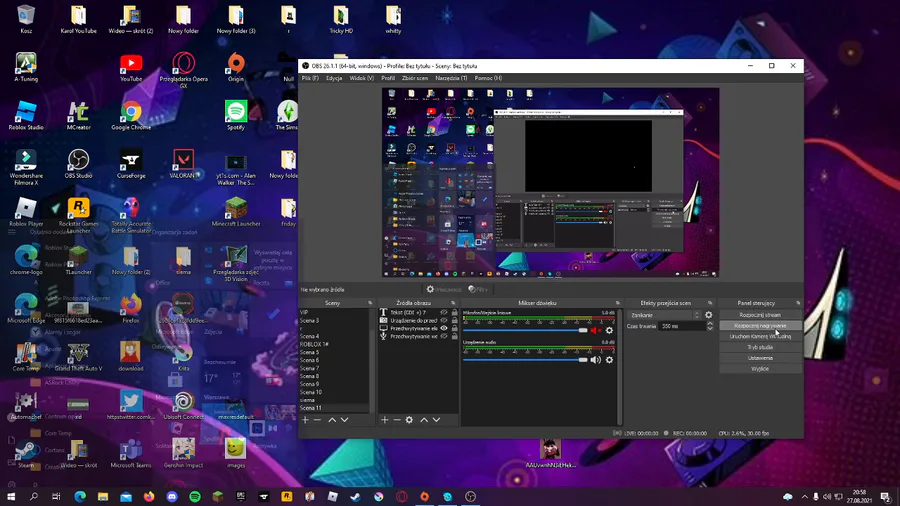Remove the selected scene with the minus icon

pyautogui.click(x=318, y=420)
